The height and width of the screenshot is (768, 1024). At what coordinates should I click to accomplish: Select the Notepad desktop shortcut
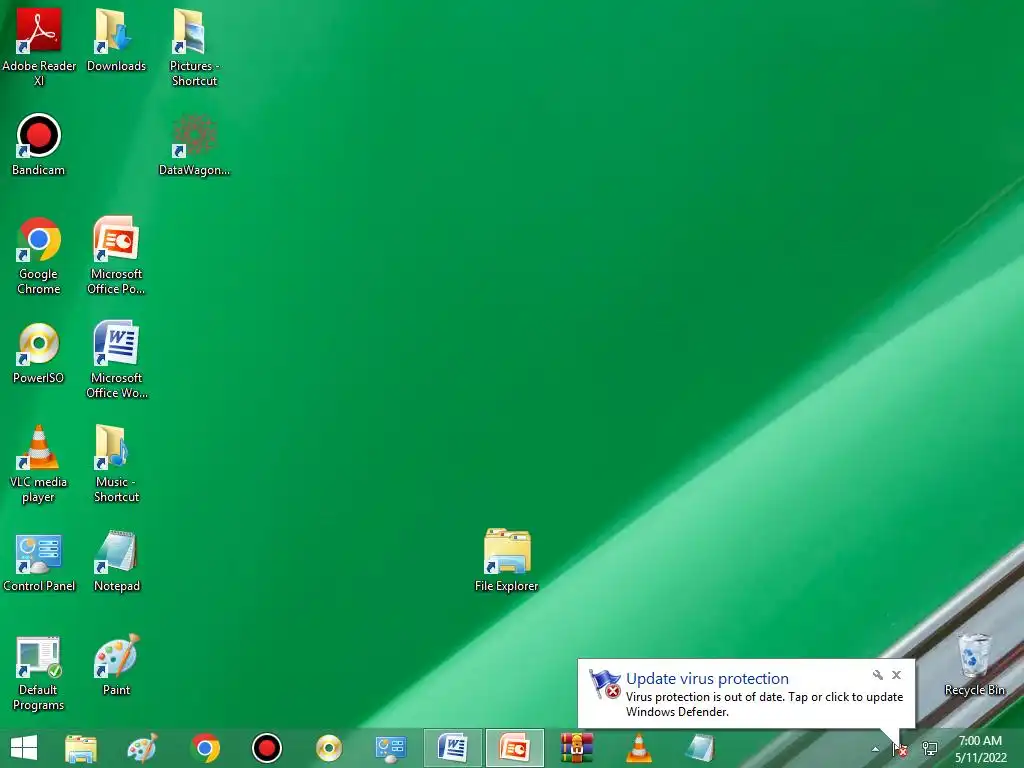click(116, 561)
